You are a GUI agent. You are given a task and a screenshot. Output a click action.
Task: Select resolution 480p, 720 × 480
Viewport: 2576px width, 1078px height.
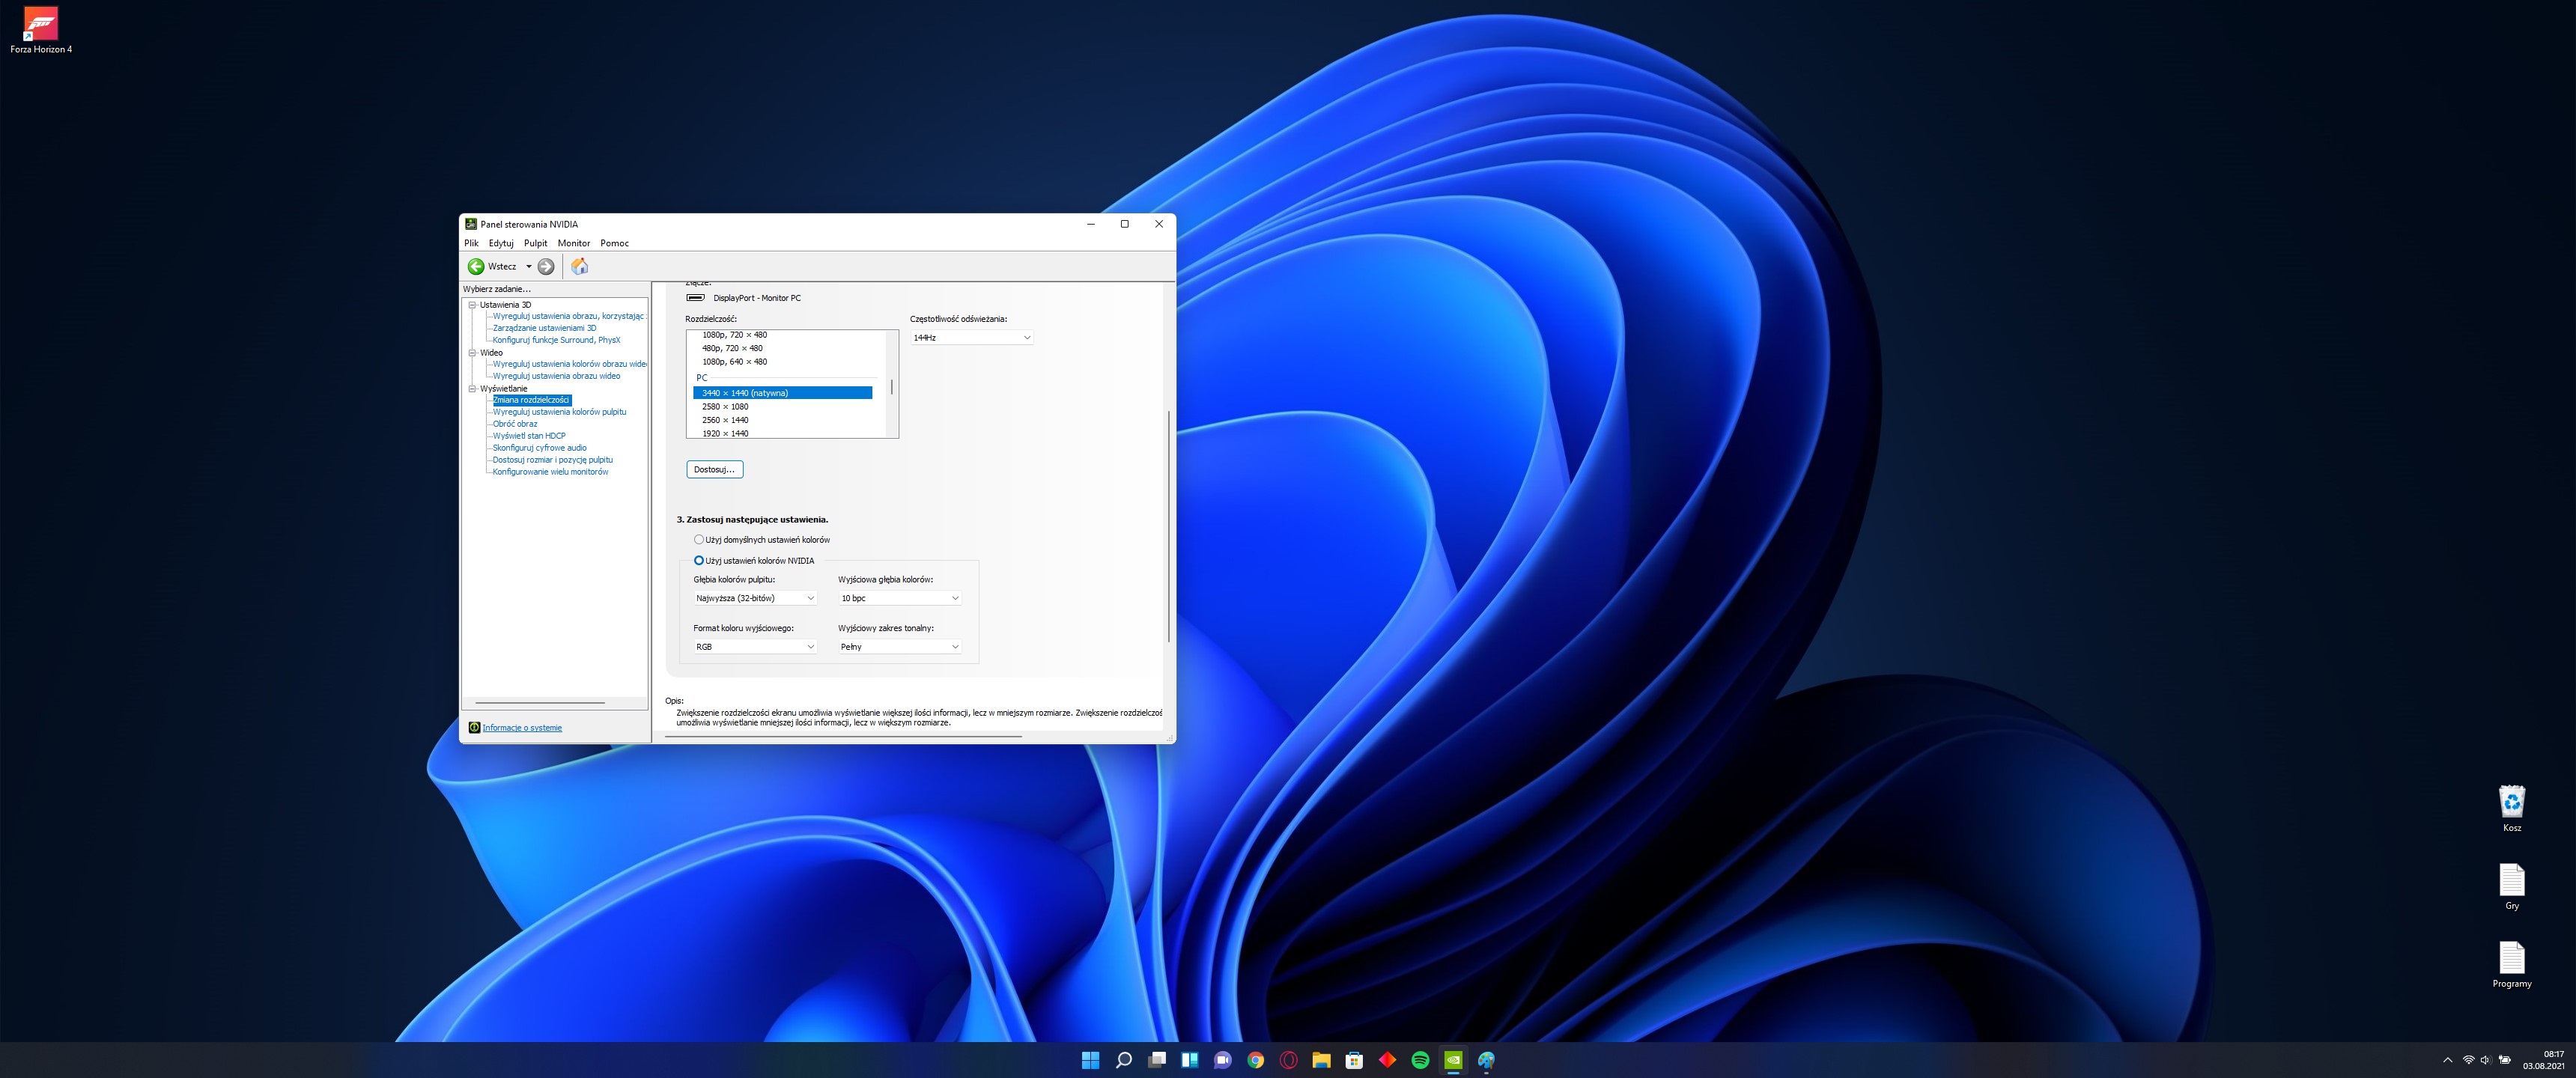pos(732,348)
